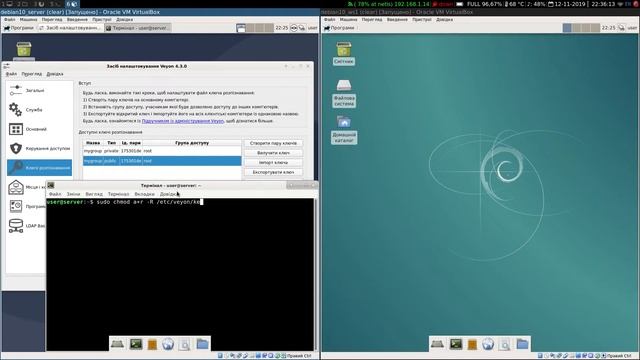Click Імпорт ключа (Import key) button
The height and width of the screenshot is (360, 640).
[273, 162]
